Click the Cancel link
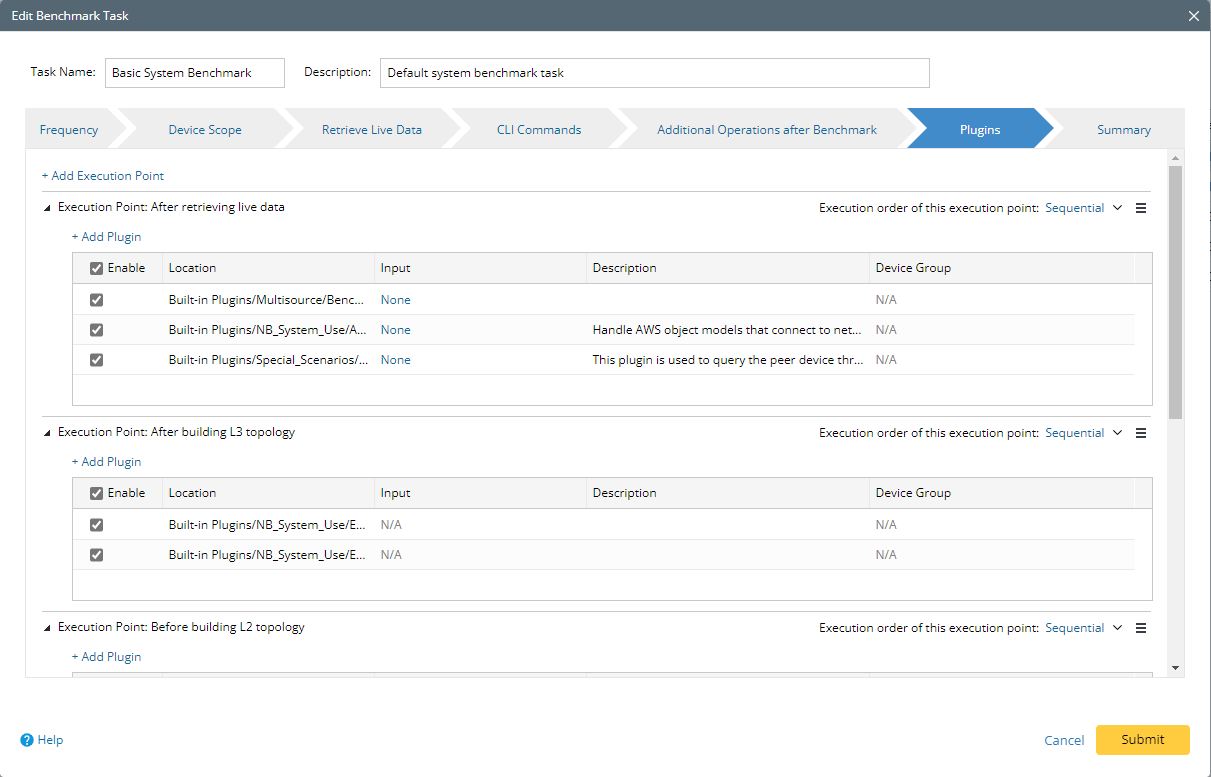Viewport: 1211px width, 777px height. click(x=1064, y=740)
